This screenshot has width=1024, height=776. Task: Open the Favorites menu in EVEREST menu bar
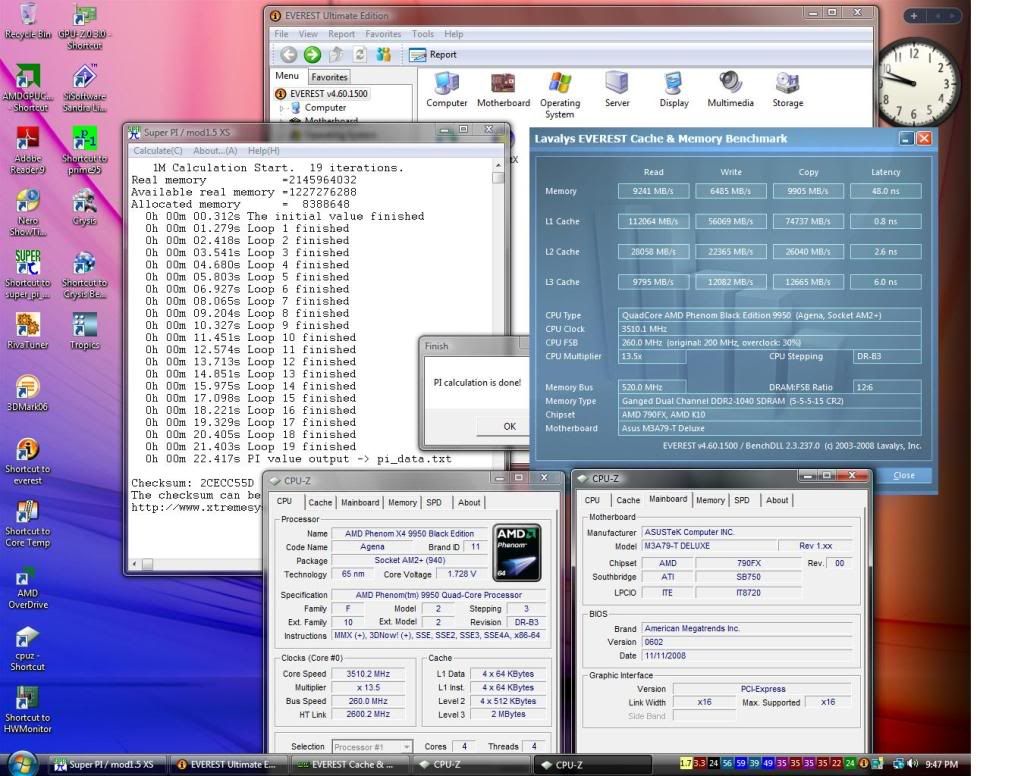(x=383, y=34)
